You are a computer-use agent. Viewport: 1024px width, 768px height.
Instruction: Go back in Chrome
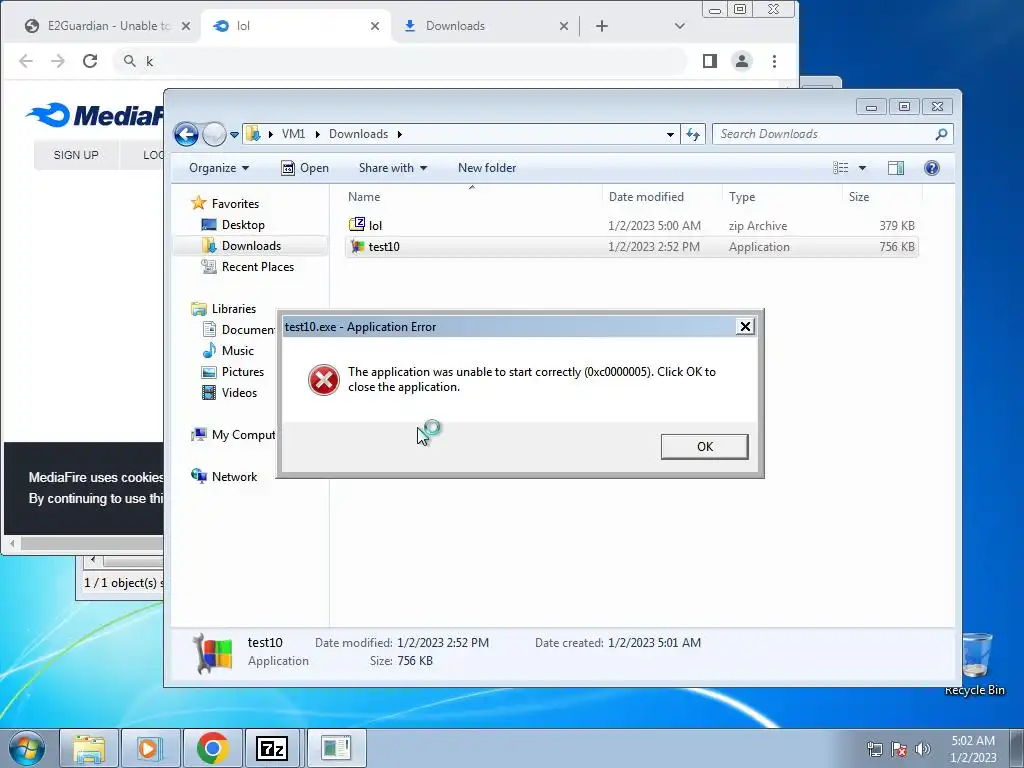pos(25,61)
